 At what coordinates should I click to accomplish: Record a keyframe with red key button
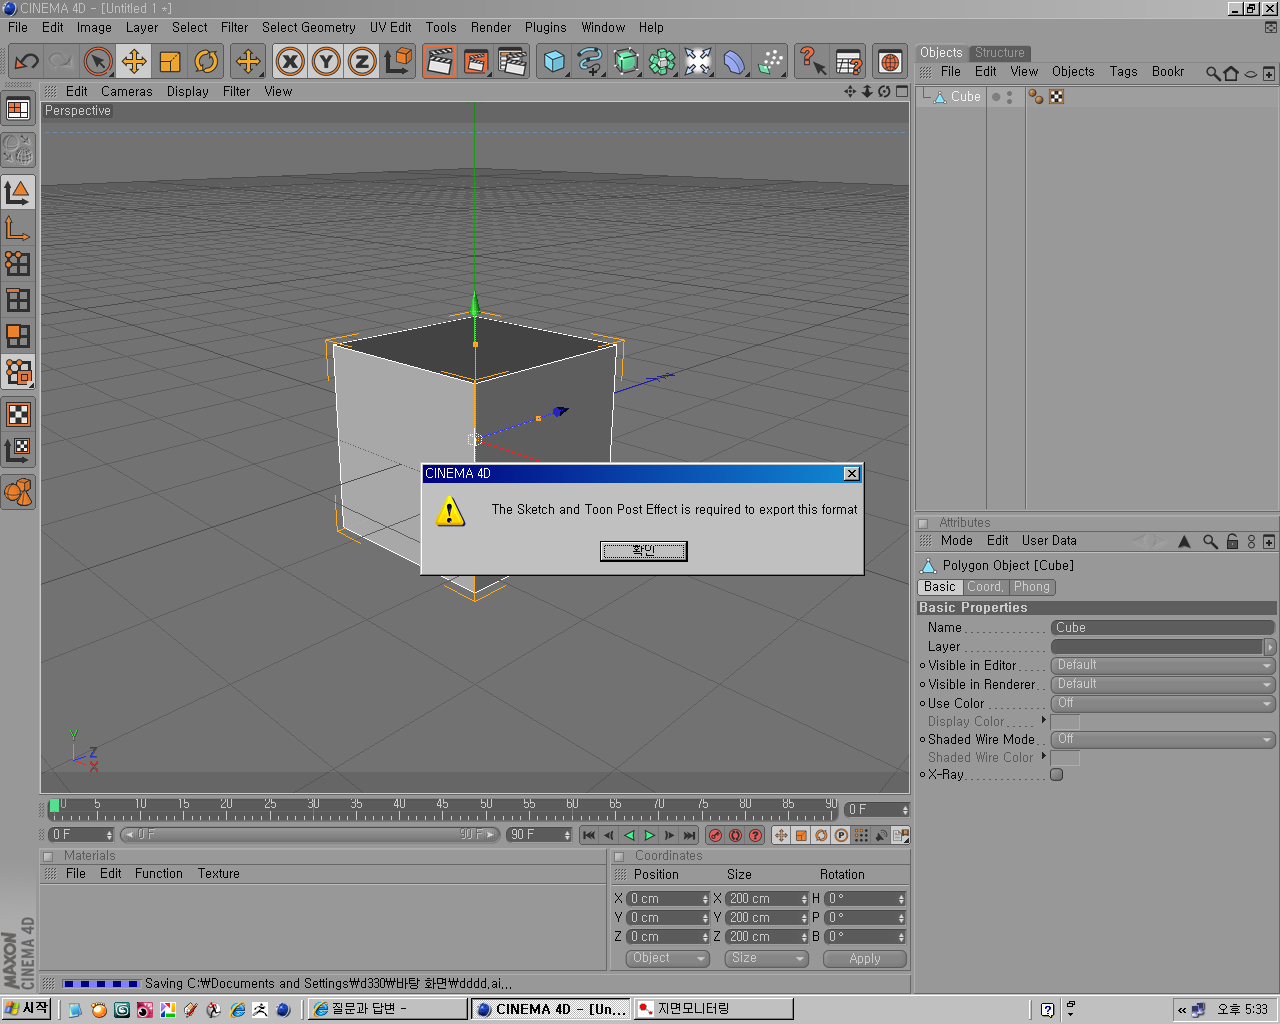tap(715, 835)
